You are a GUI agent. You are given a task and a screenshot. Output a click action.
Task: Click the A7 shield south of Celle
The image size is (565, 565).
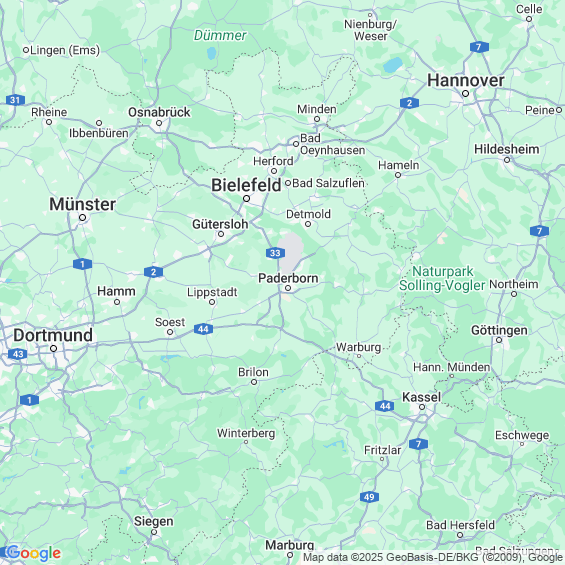coord(479,47)
